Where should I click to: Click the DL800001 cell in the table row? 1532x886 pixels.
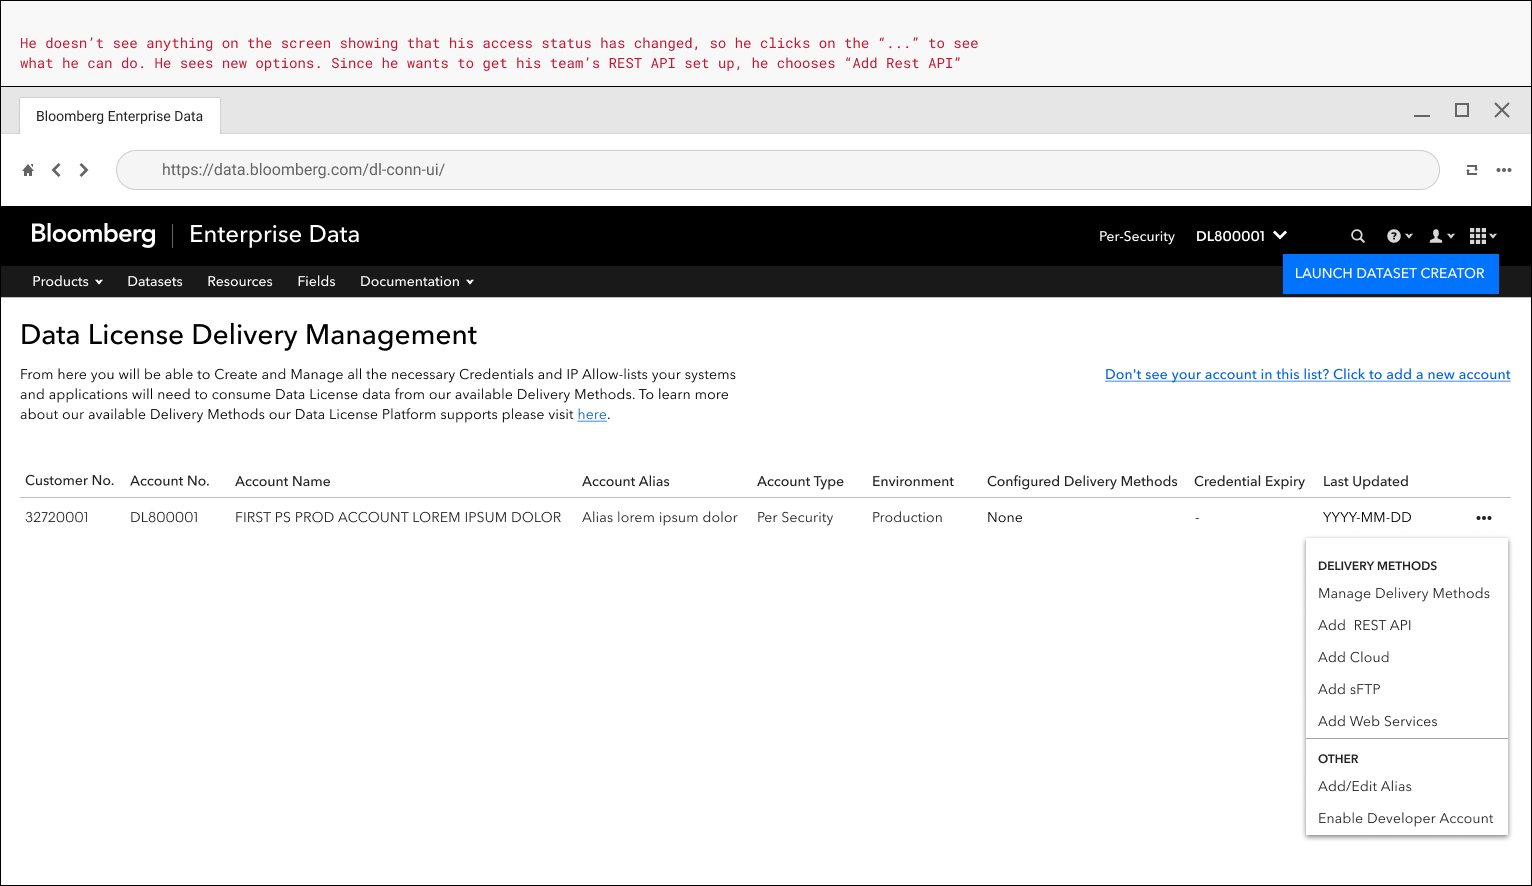click(x=165, y=518)
